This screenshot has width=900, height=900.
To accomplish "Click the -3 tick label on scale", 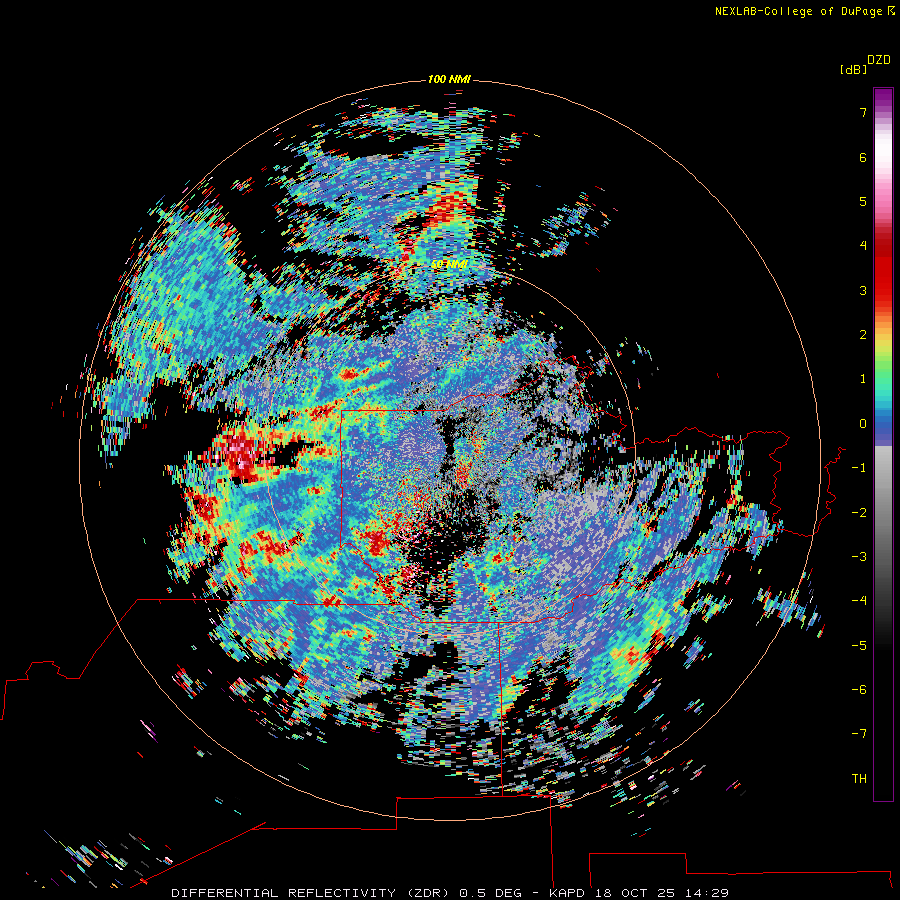I will pos(859,557).
